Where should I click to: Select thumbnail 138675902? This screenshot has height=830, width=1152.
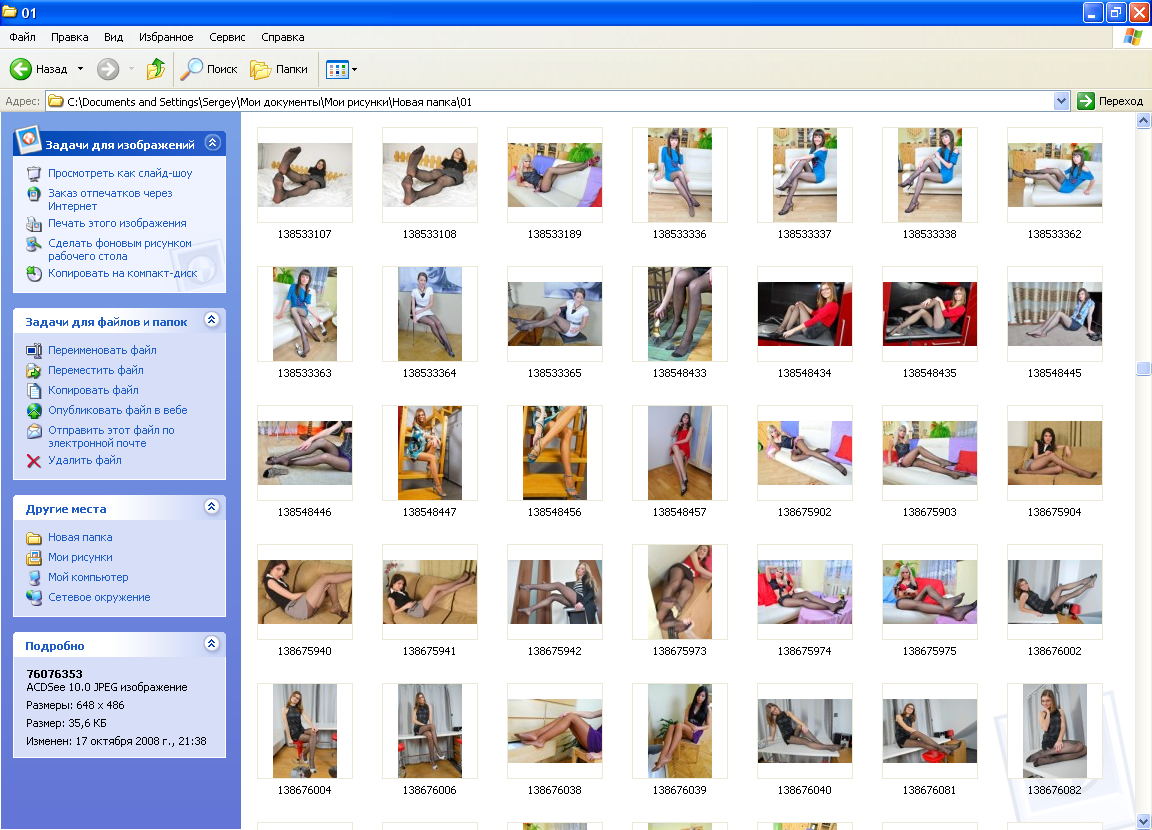[x=804, y=452]
